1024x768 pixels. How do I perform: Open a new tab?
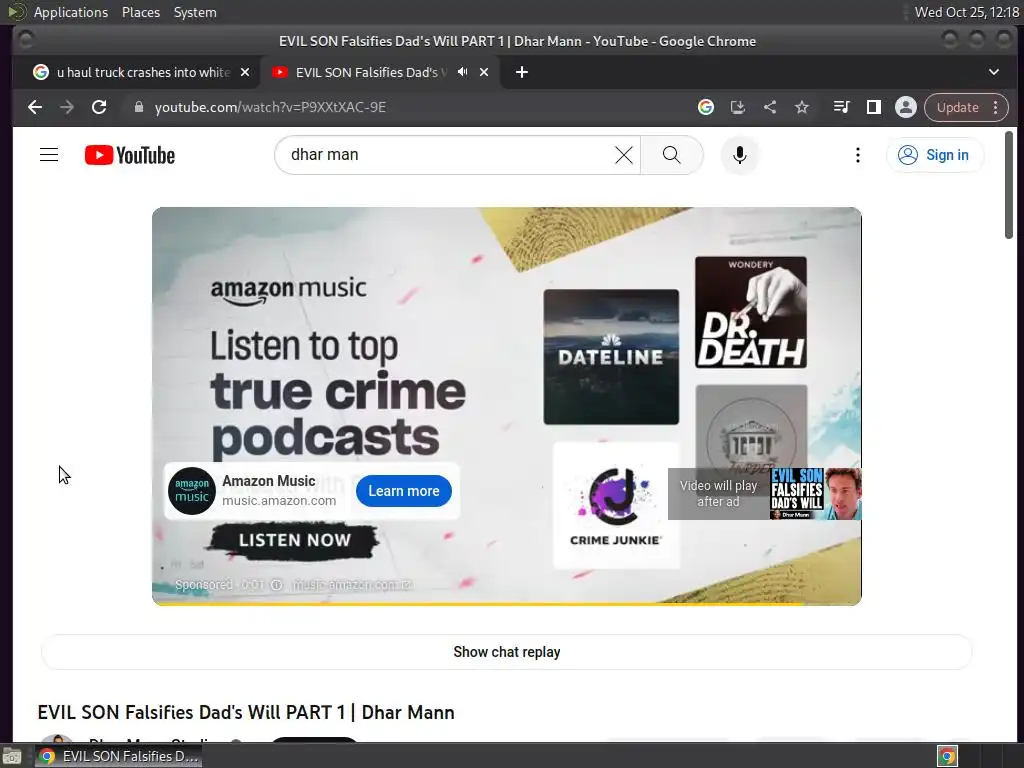(521, 72)
